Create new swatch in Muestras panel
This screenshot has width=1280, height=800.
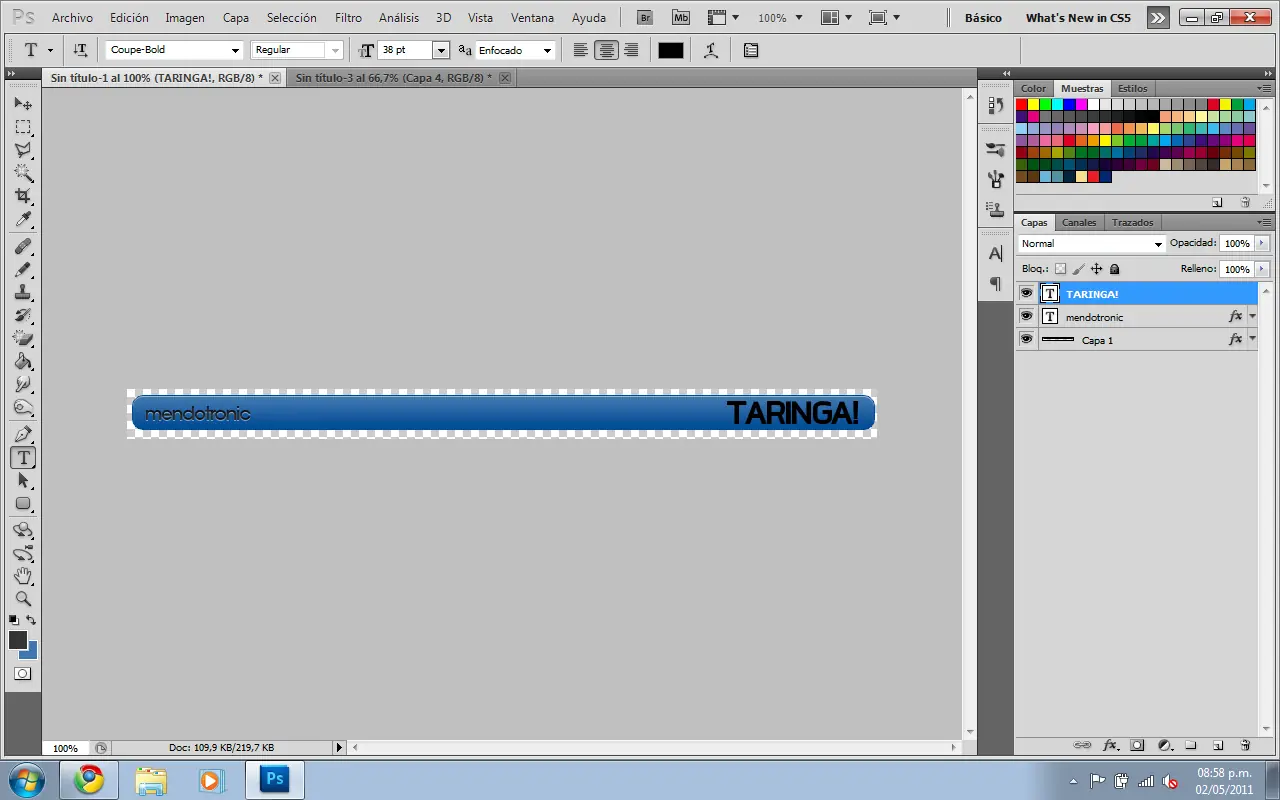coord(1217,201)
